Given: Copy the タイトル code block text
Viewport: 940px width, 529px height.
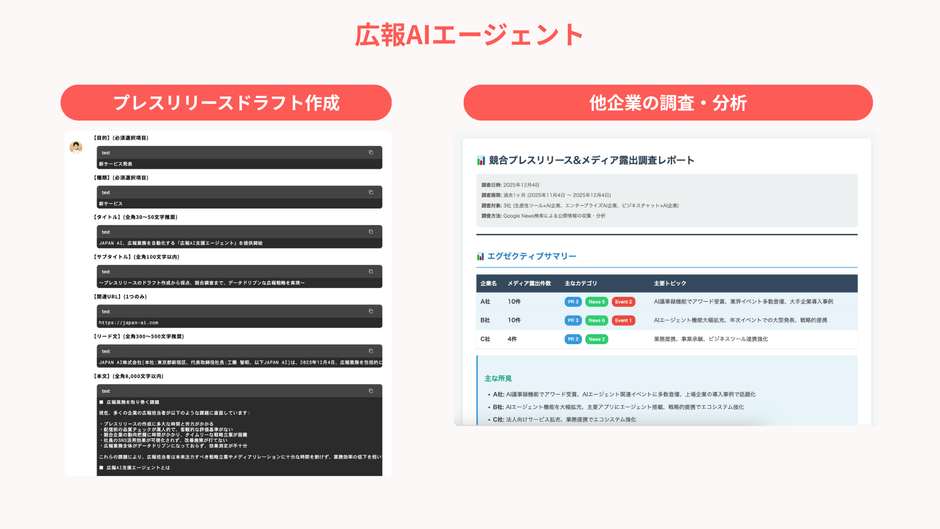Looking at the screenshot, I should tap(370, 232).
